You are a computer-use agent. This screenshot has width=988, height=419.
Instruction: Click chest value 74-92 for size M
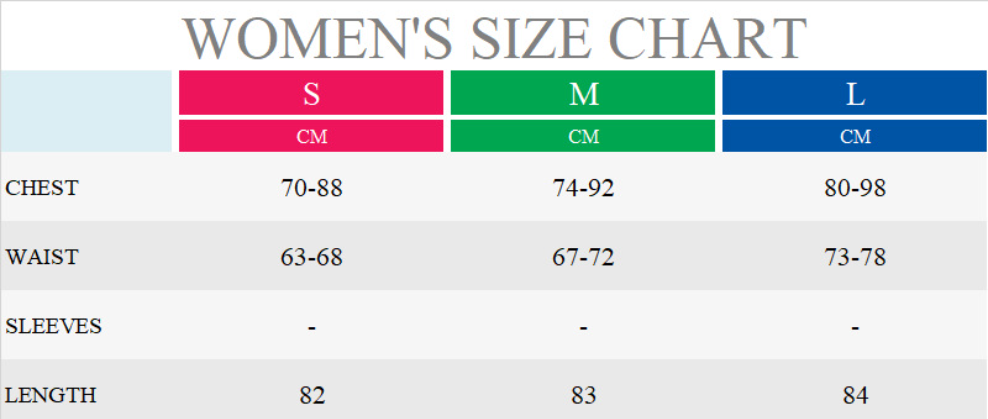point(583,188)
